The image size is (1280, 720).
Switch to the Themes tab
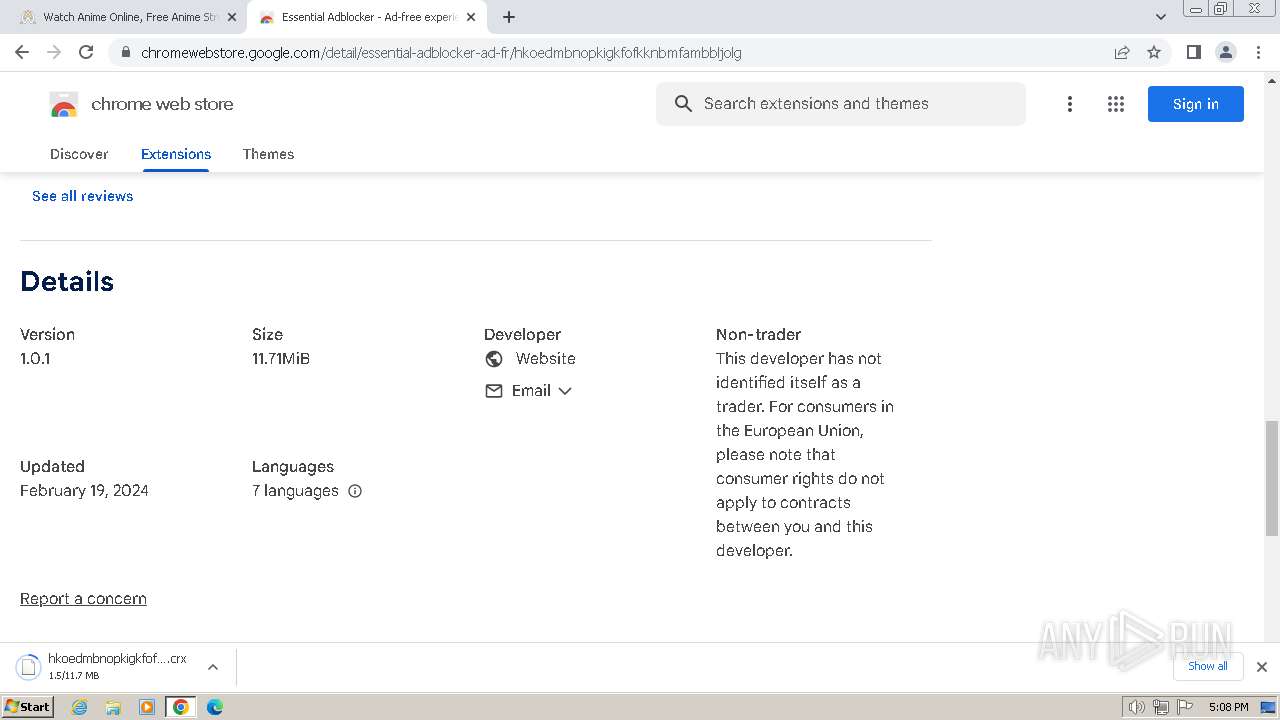[268, 154]
